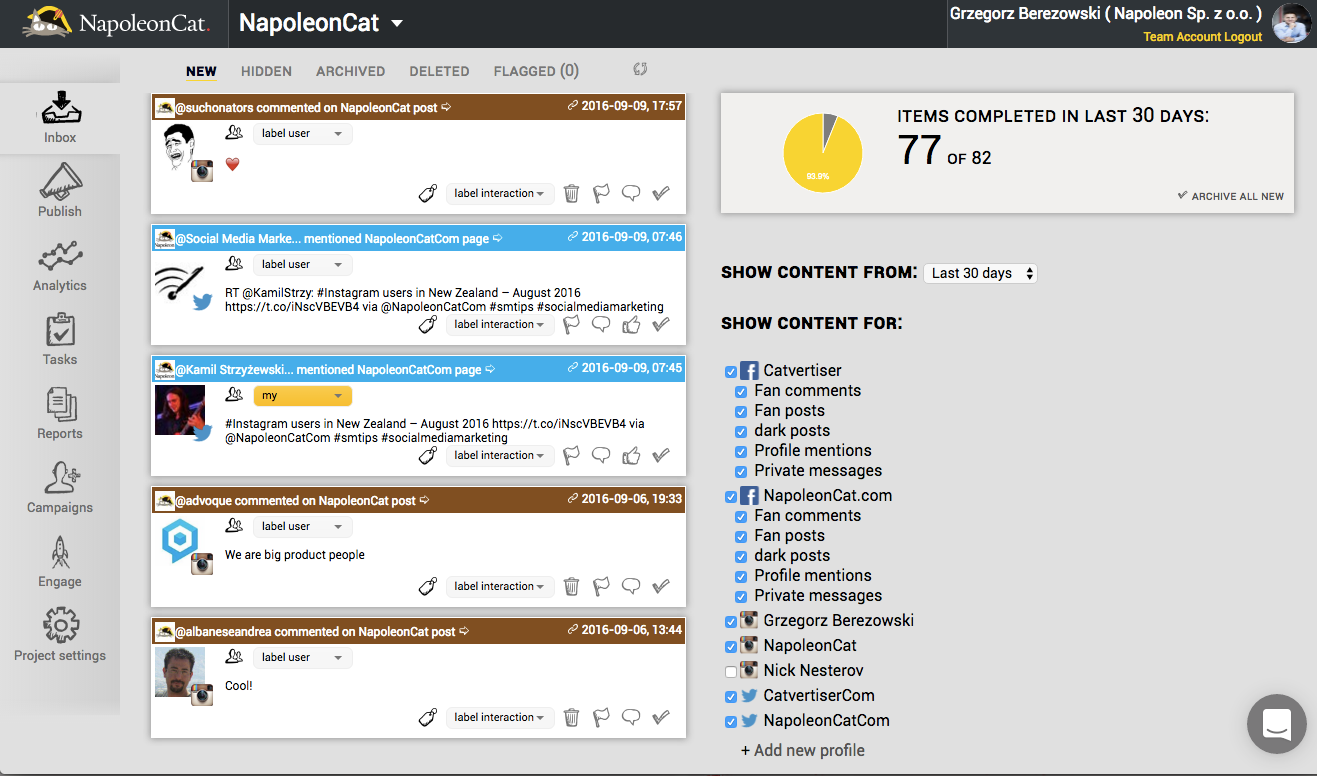Toggle Catvertiser Fan comments checkbox
The width and height of the screenshot is (1317, 776).
point(741,392)
